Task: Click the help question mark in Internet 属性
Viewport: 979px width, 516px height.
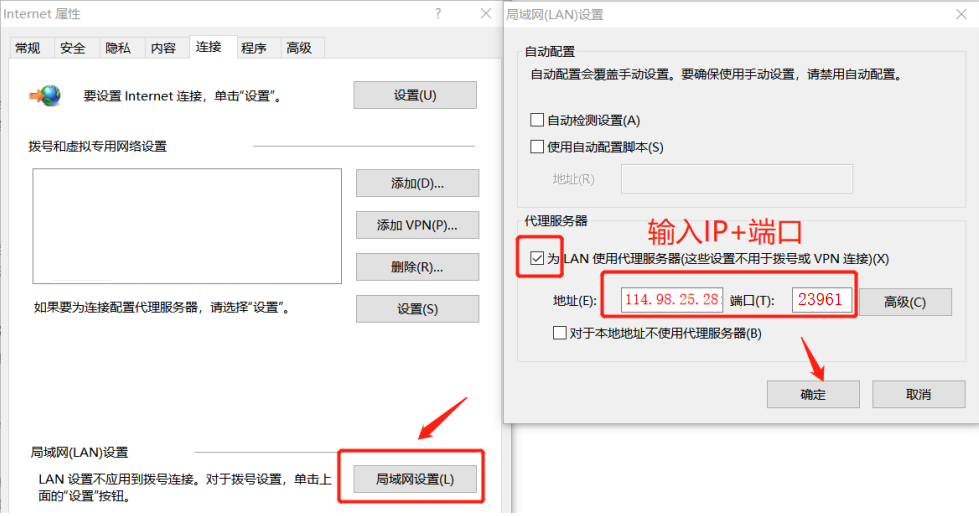Action: [438, 13]
